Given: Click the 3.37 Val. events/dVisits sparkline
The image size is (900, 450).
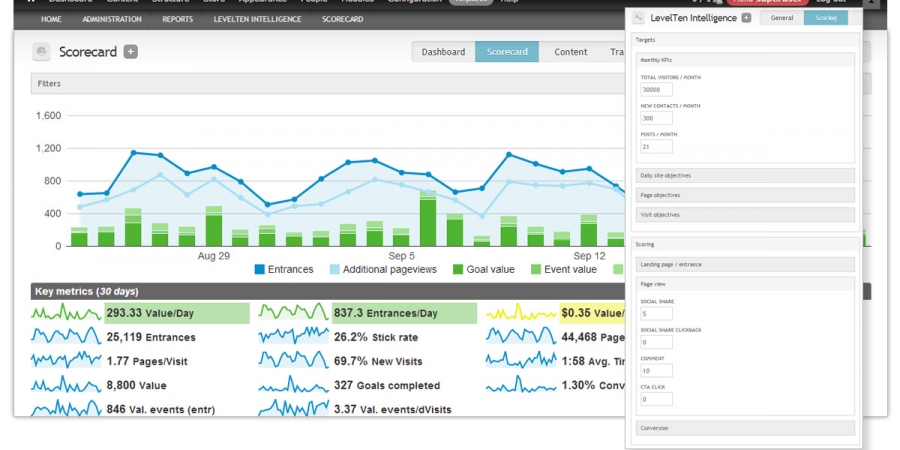Looking at the screenshot, I should (293, 409).
